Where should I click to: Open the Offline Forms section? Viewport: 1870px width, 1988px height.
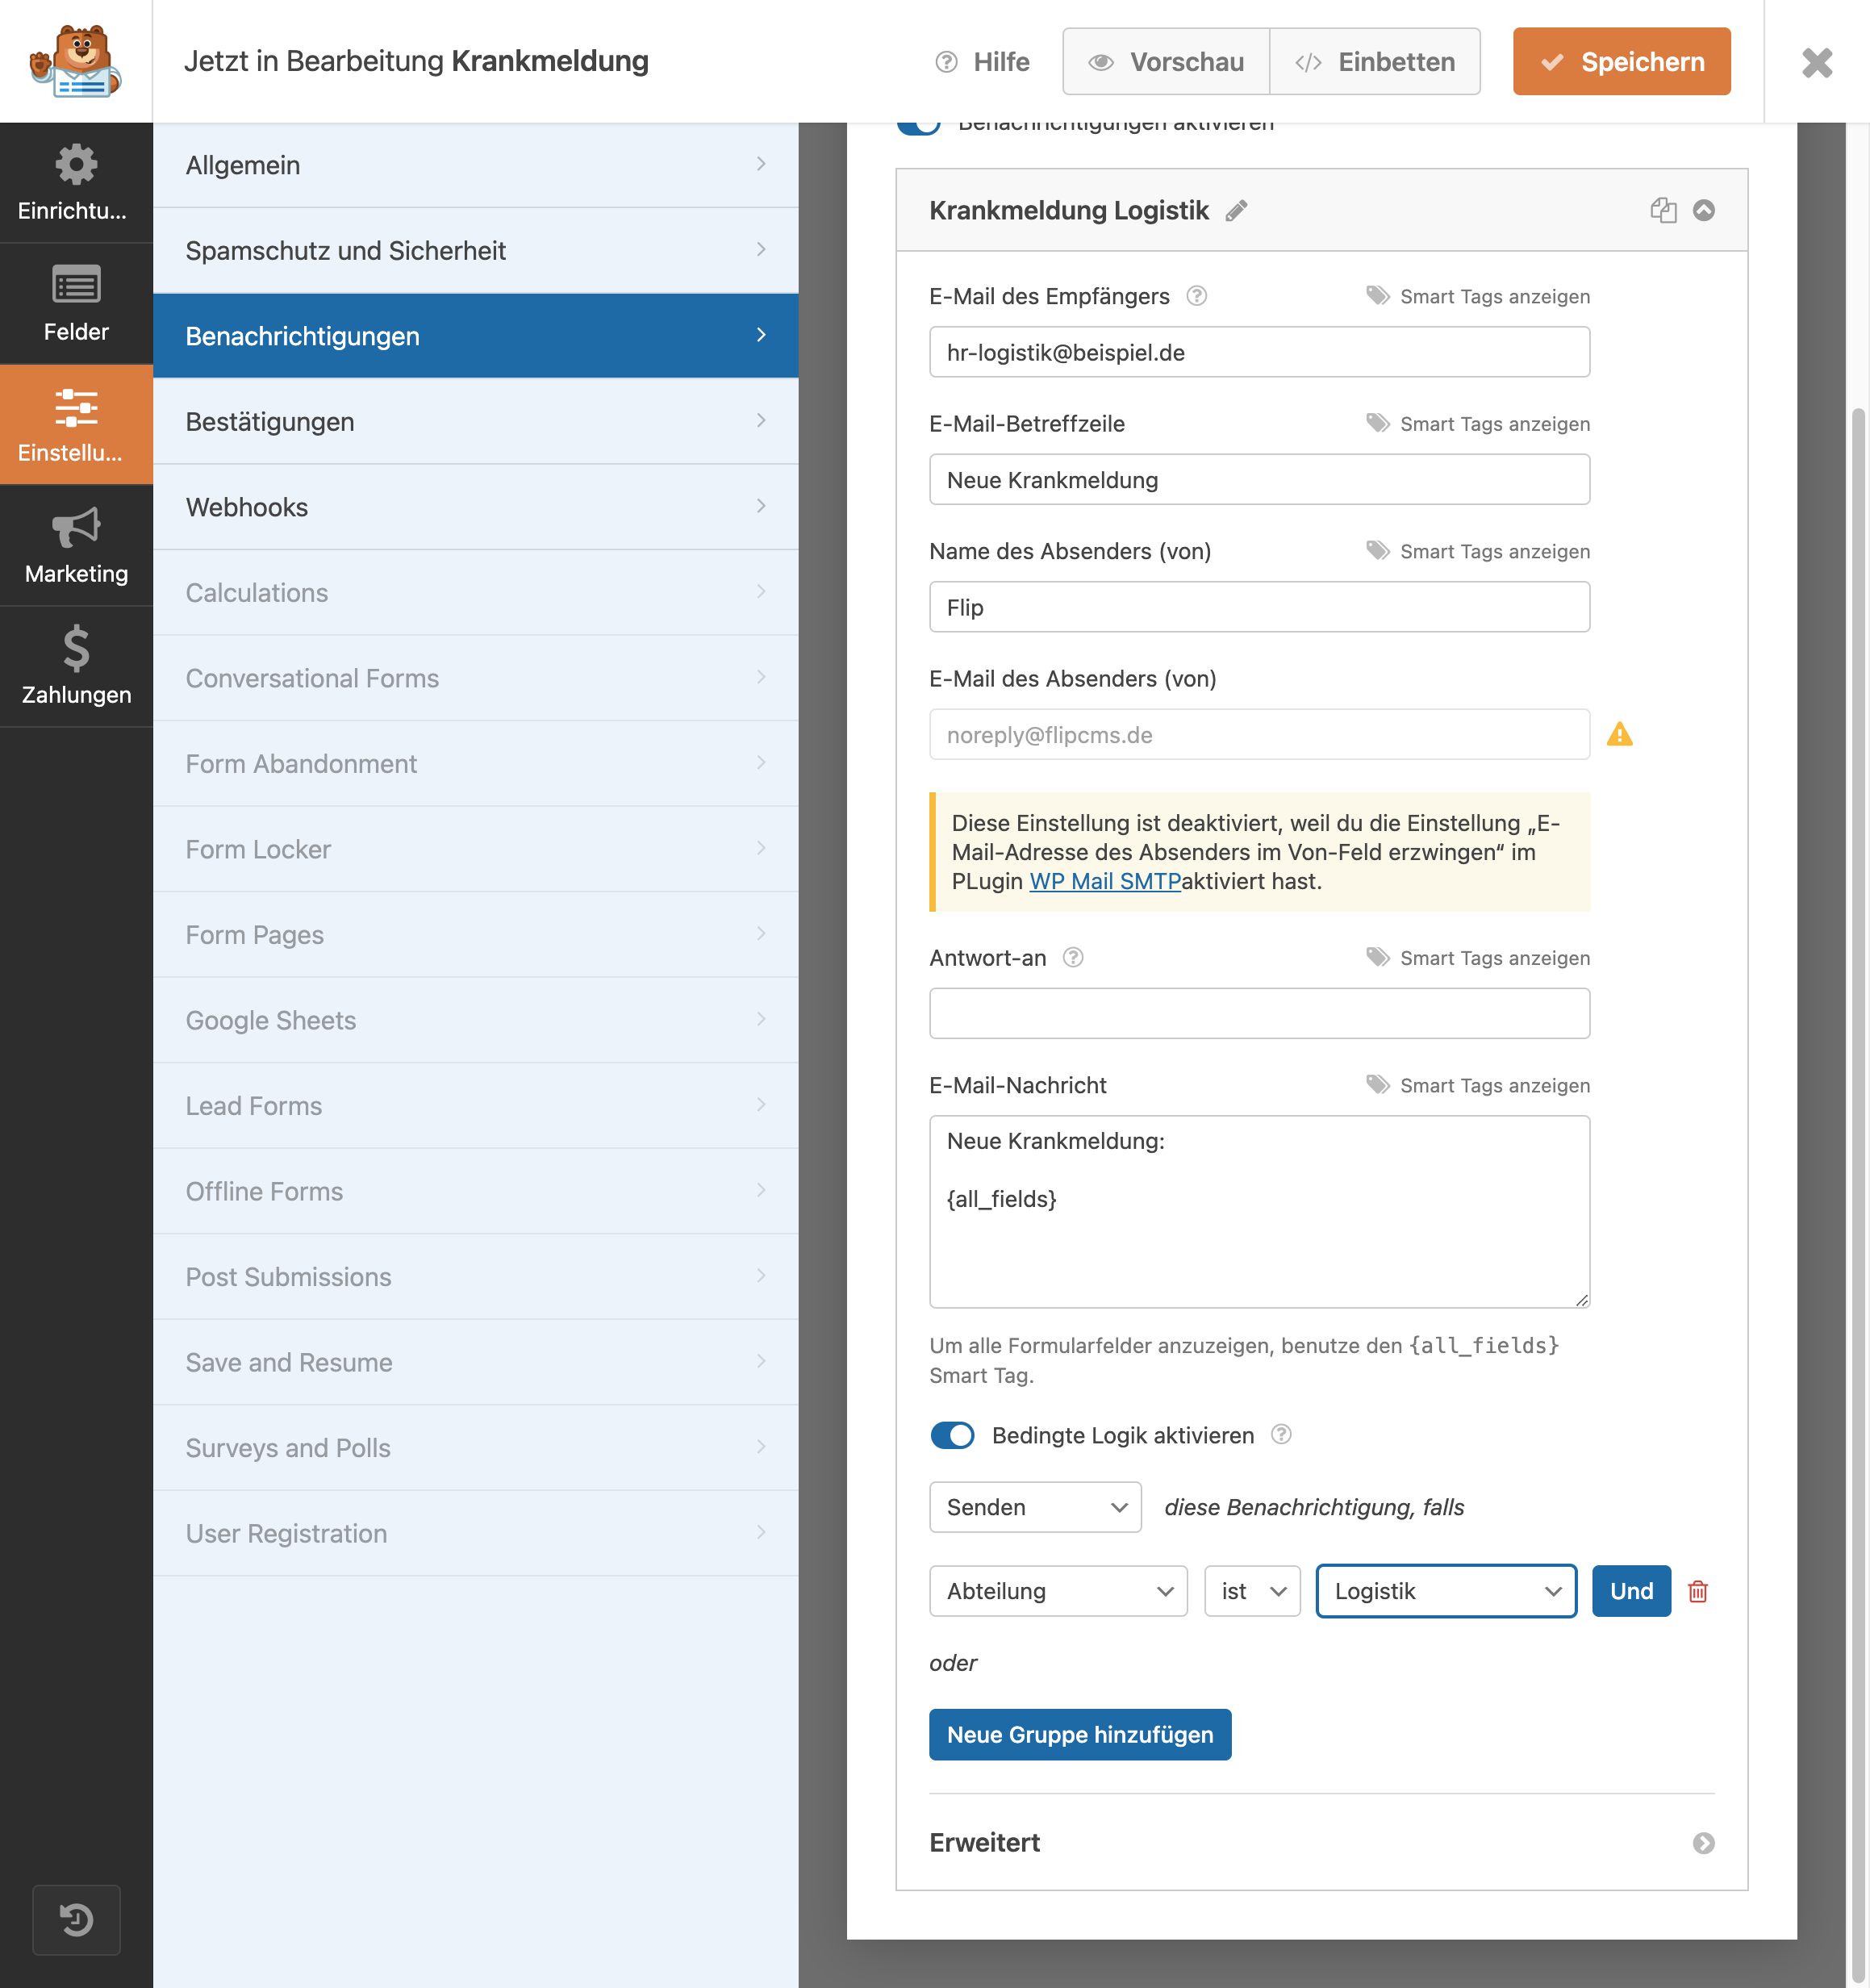(476, 1191)
